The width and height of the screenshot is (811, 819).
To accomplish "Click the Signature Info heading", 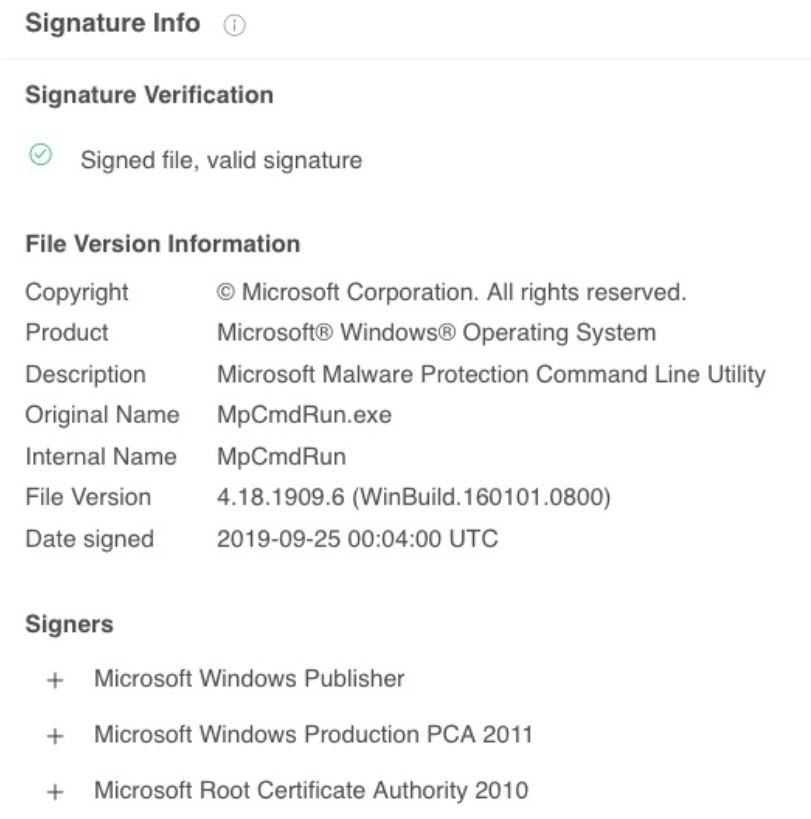I will tap(113, 23).
